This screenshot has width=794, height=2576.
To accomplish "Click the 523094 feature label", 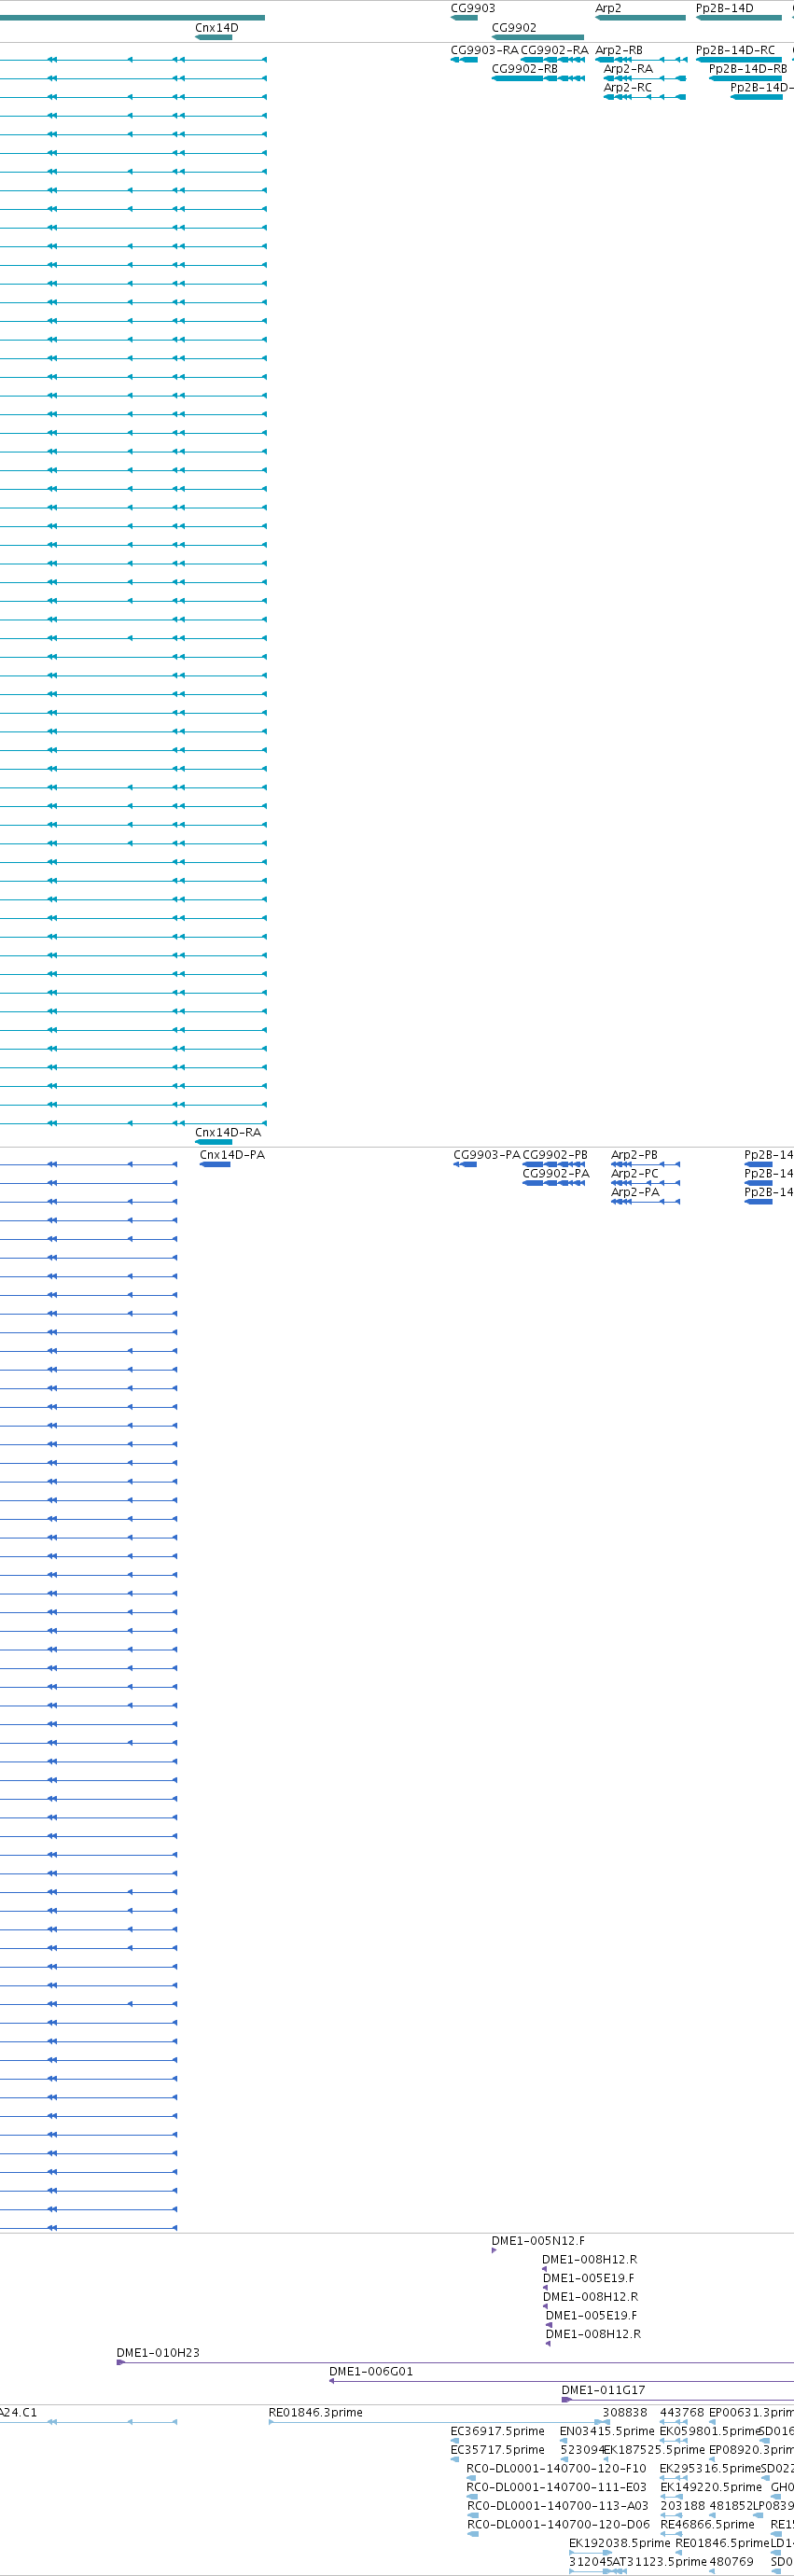I will pos(582,2450).
